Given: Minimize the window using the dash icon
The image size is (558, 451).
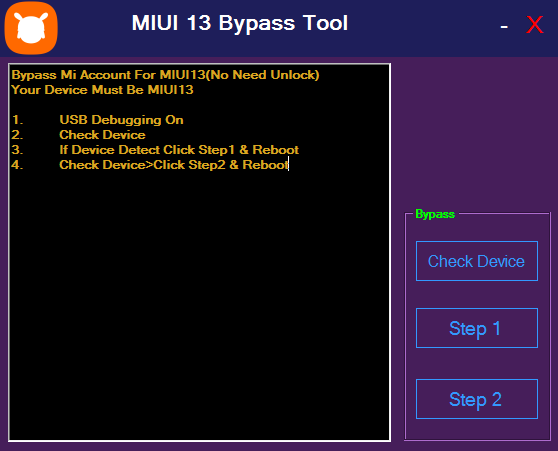Looking at the screenshot, I should [x=504, y=27].
